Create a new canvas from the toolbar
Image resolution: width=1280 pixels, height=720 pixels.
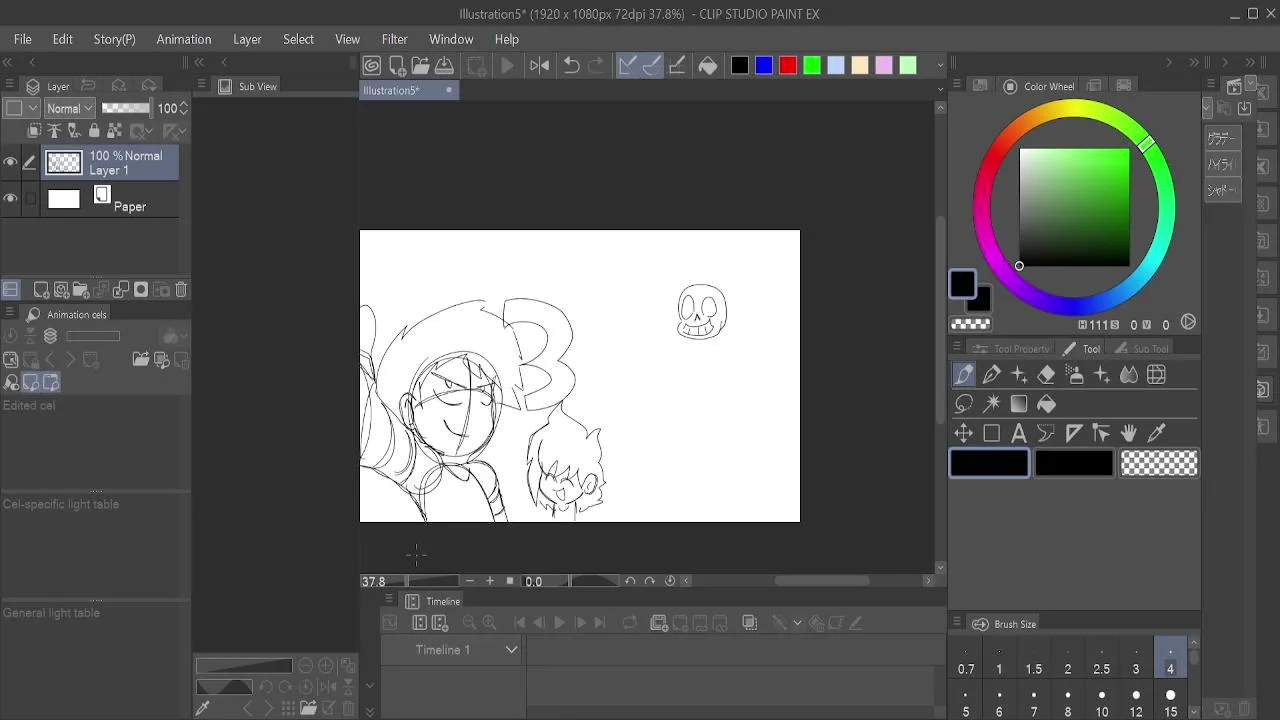pyautogui.click(x=397, y=66)
